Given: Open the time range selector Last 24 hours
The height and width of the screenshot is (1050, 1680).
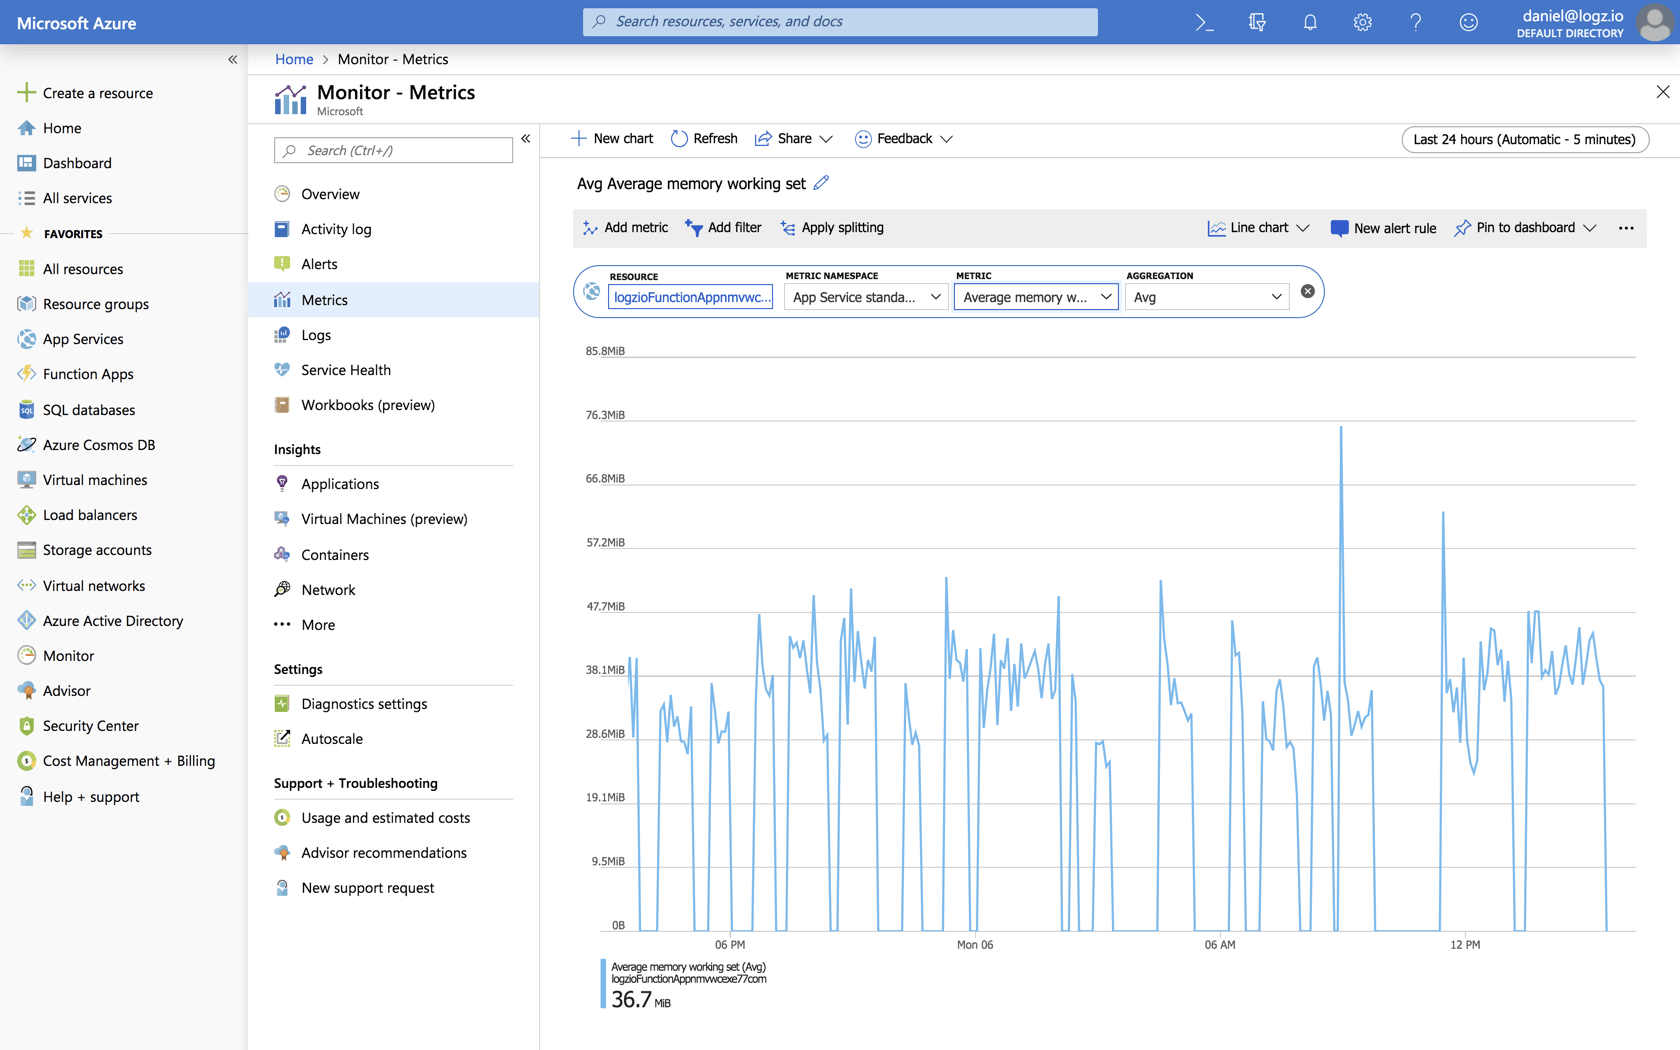Looking at the screenshot, I should tap(1525, 139).
